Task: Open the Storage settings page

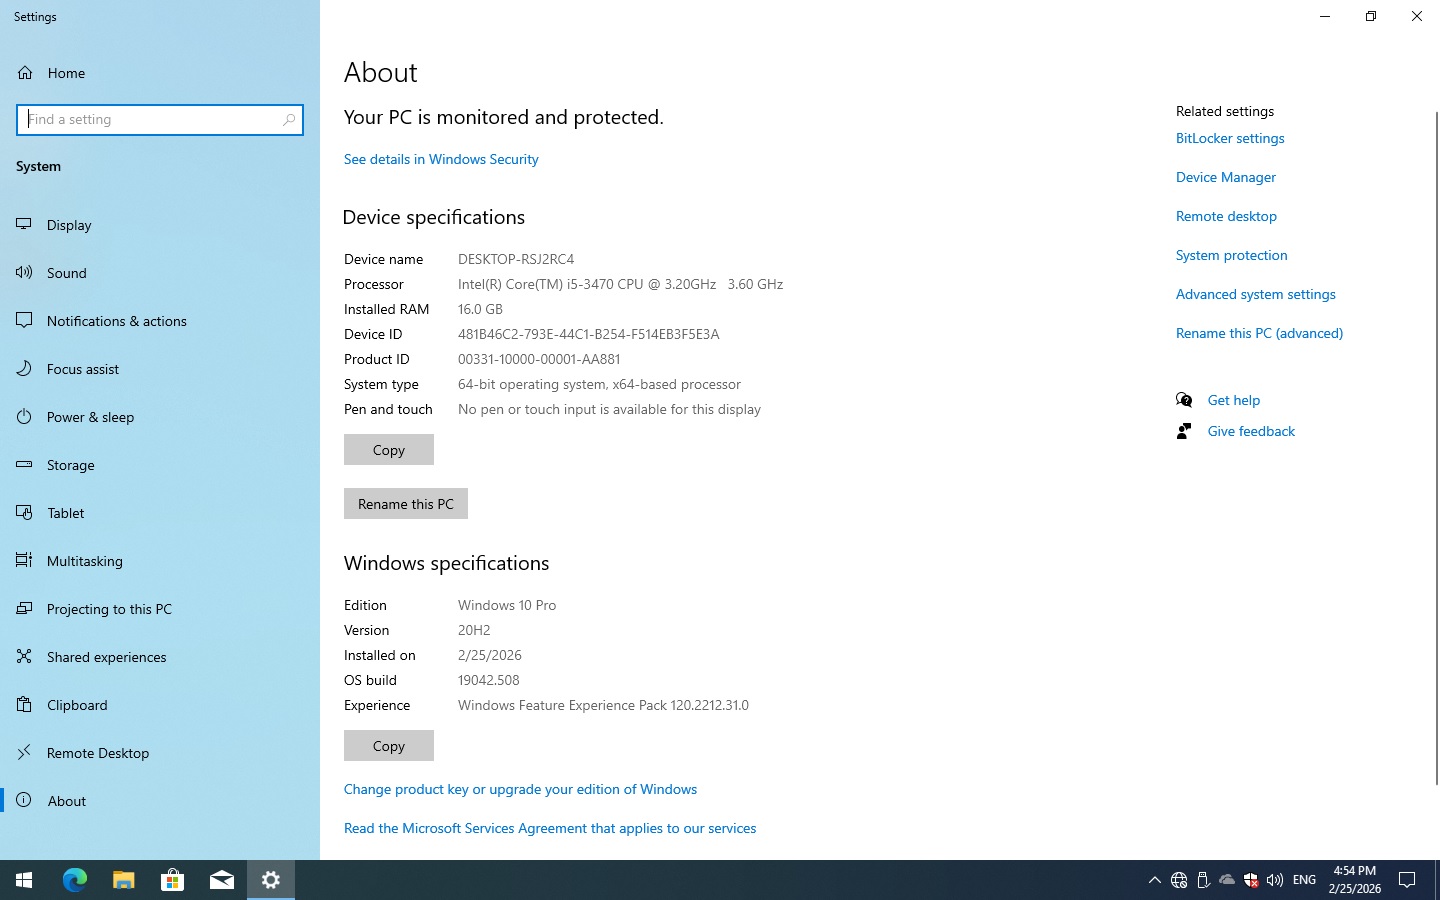Action: point(160,464)
